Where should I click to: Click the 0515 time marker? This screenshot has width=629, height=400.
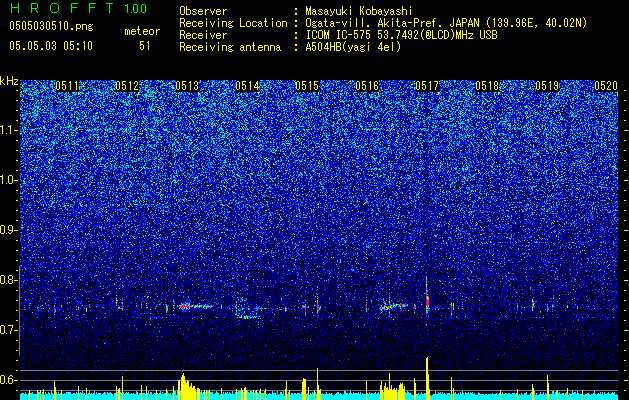click(x=307, y=86)
